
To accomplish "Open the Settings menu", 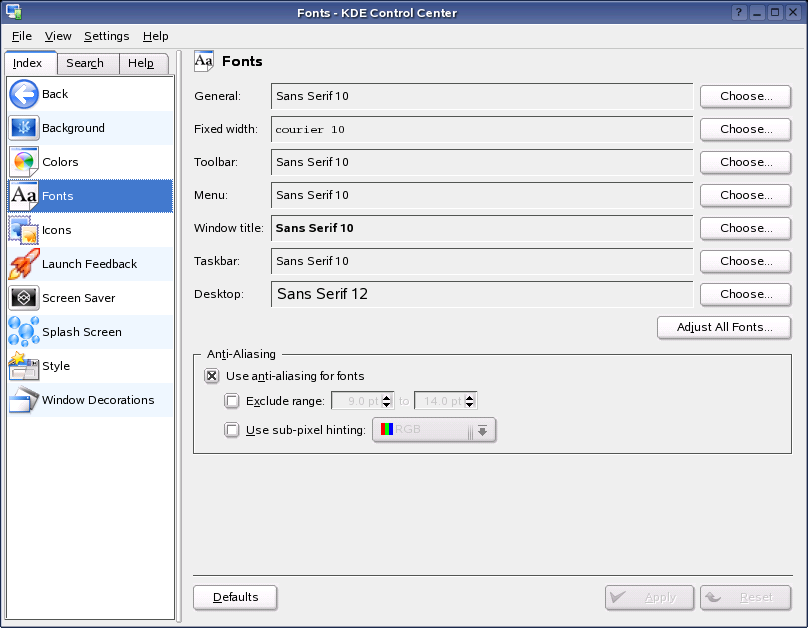I will point(106,36).
